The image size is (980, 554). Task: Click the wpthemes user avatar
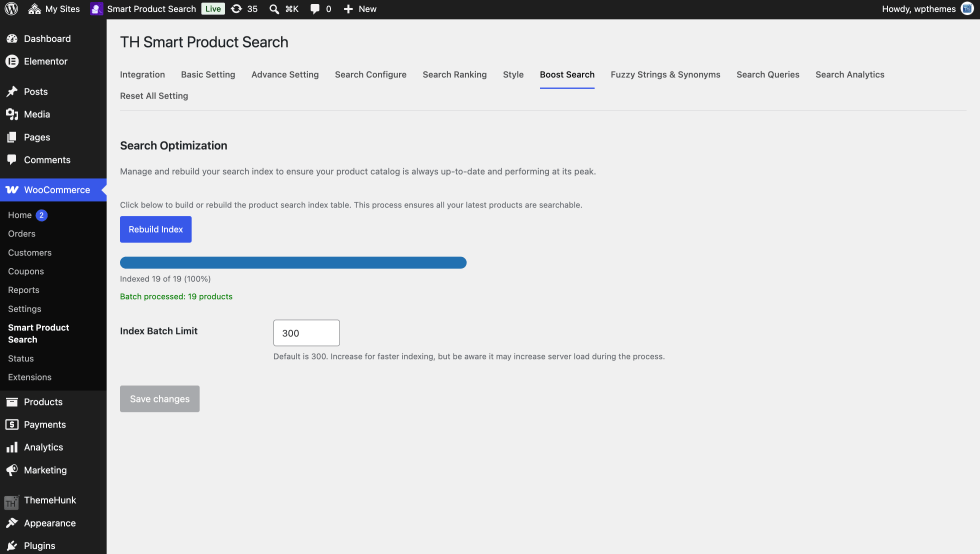tap(967, 9)
